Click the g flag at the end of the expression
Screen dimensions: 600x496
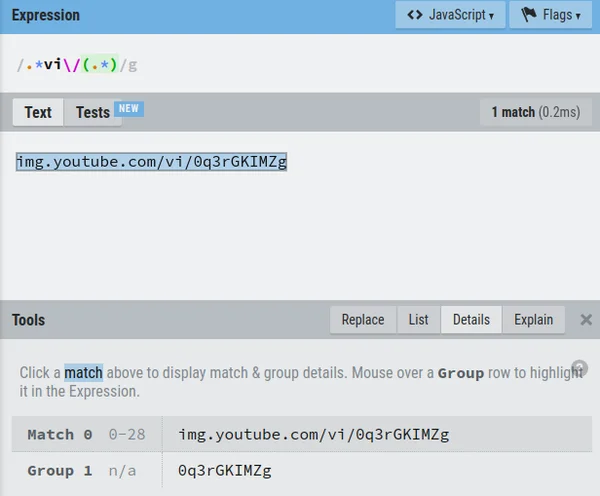tap(132, 65)
